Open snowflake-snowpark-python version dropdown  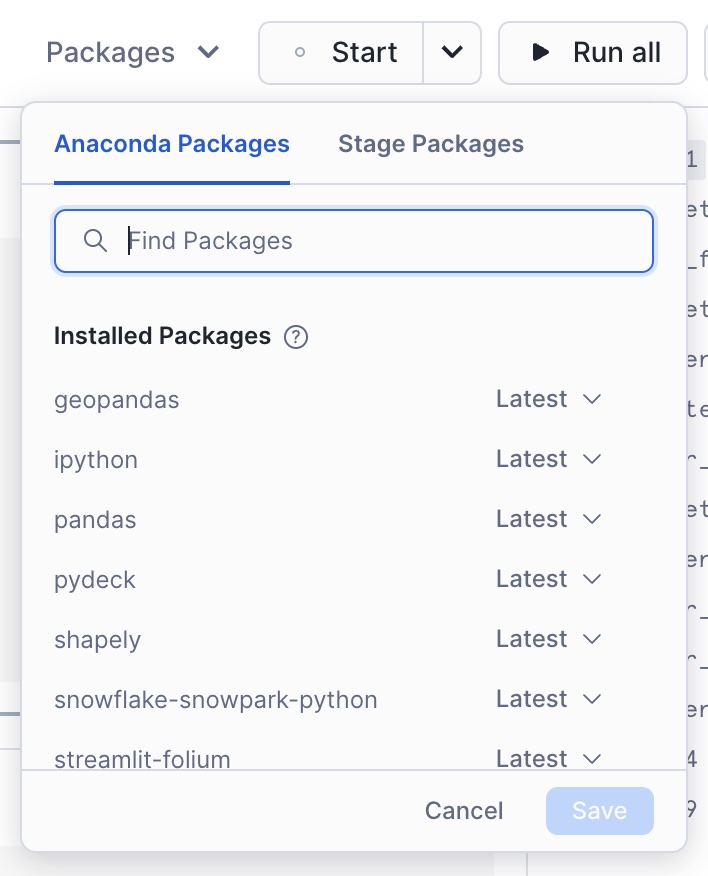(548, 700)
